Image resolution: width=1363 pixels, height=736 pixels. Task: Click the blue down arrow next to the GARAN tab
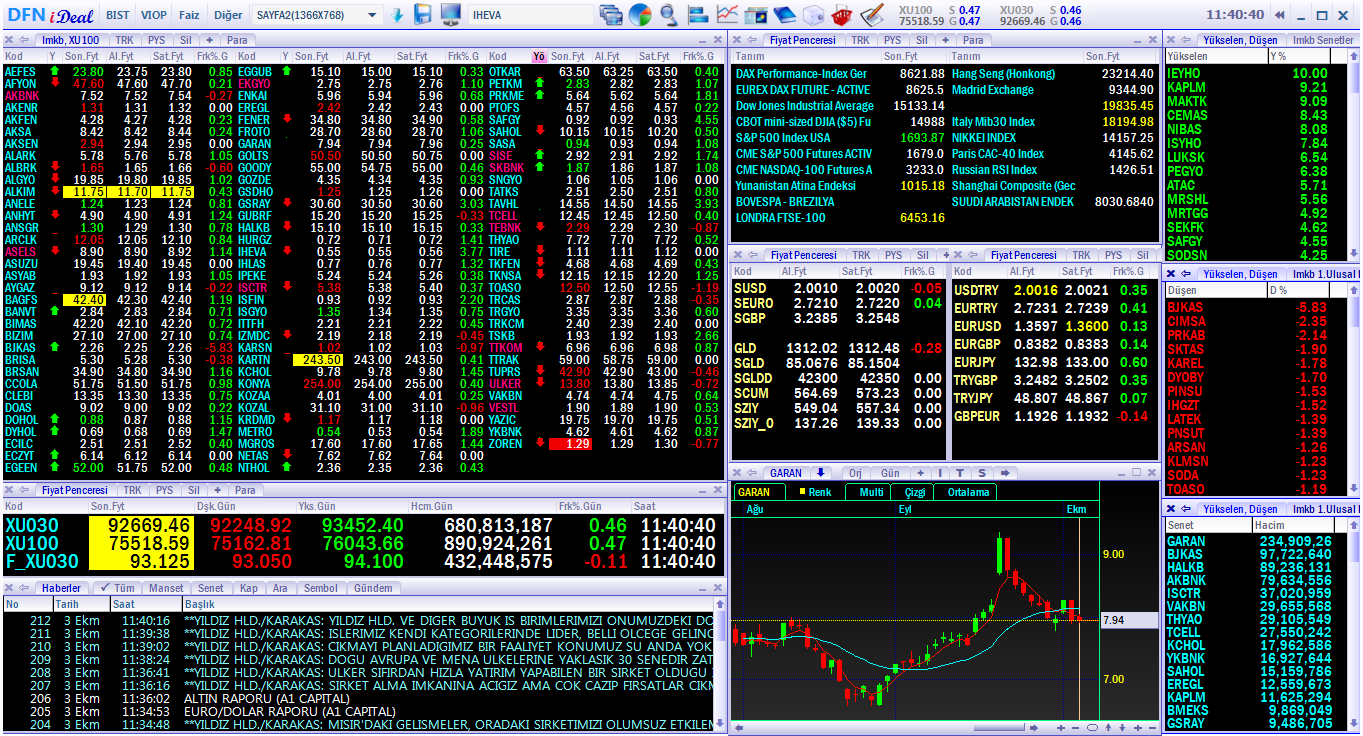[820, 473]
